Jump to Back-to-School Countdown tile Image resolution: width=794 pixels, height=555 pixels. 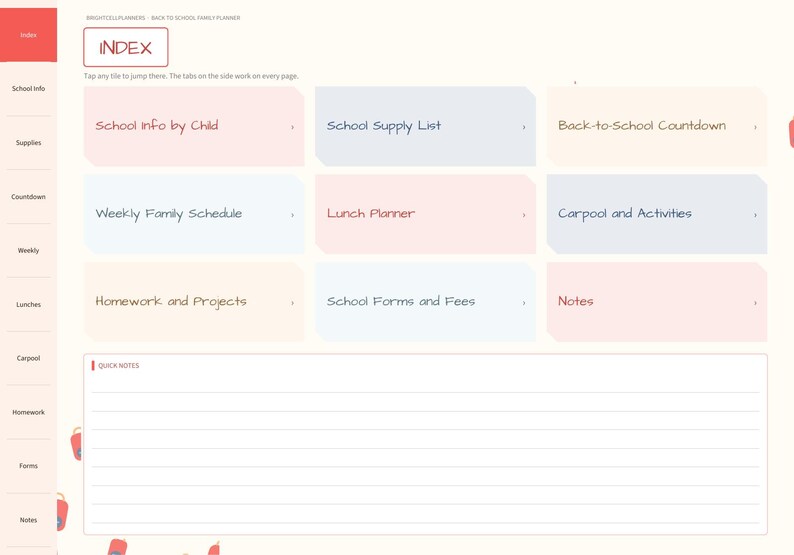click(657, 126)
